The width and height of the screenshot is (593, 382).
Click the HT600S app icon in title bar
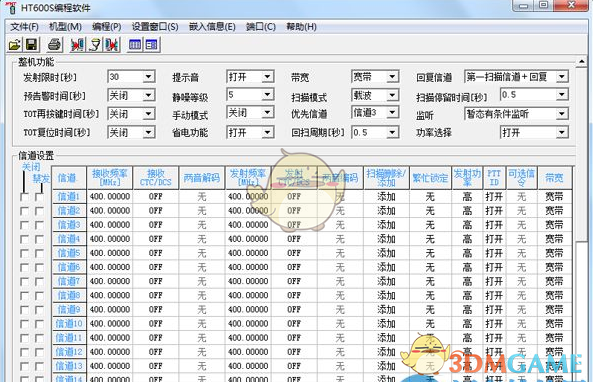(12, 7)
